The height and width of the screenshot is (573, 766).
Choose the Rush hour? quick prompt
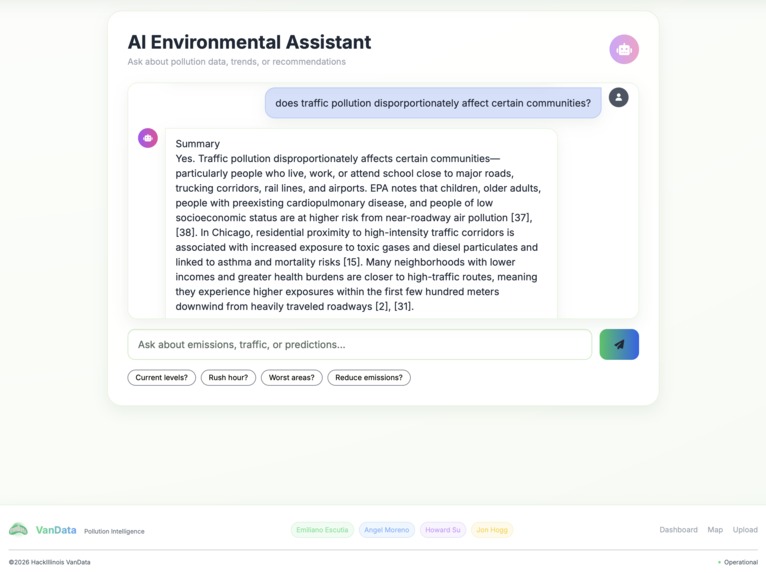pos(228,378)
